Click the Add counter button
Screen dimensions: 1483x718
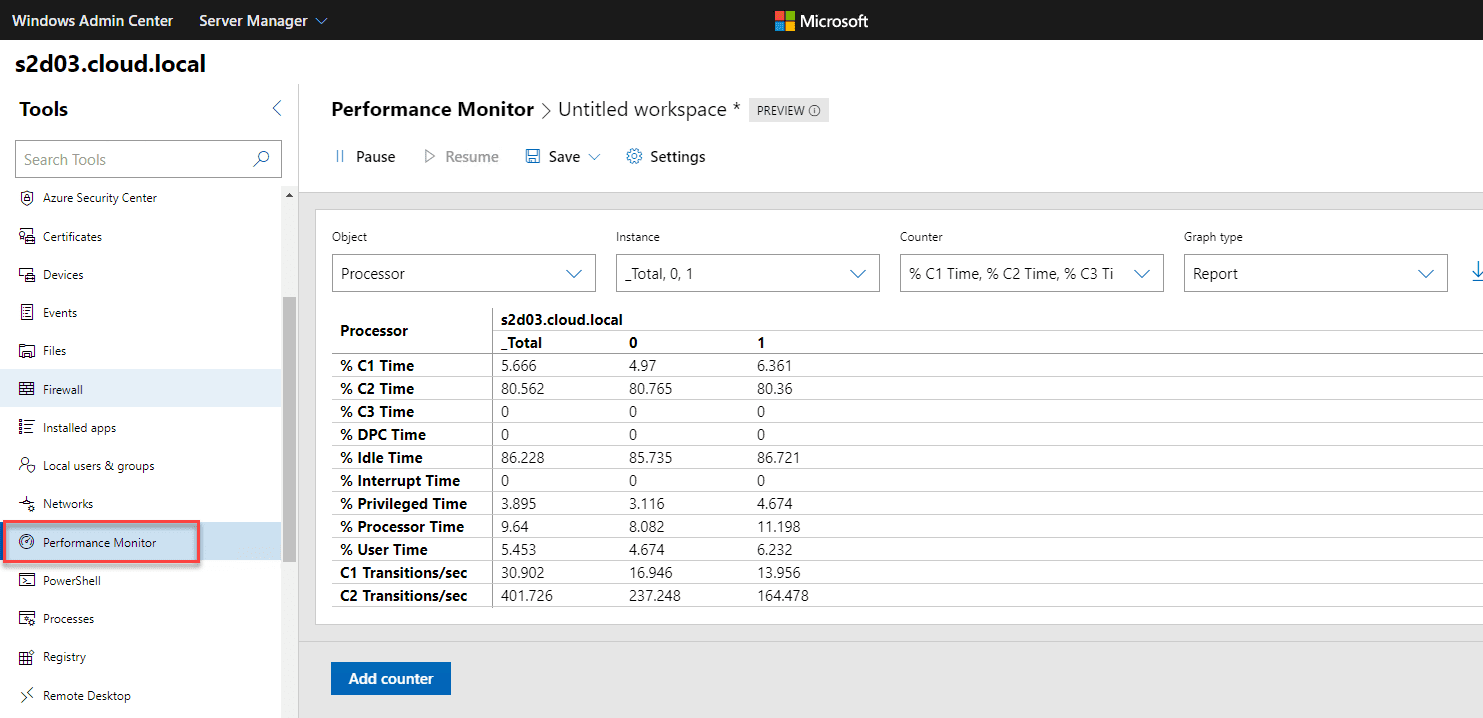(391, 678)
